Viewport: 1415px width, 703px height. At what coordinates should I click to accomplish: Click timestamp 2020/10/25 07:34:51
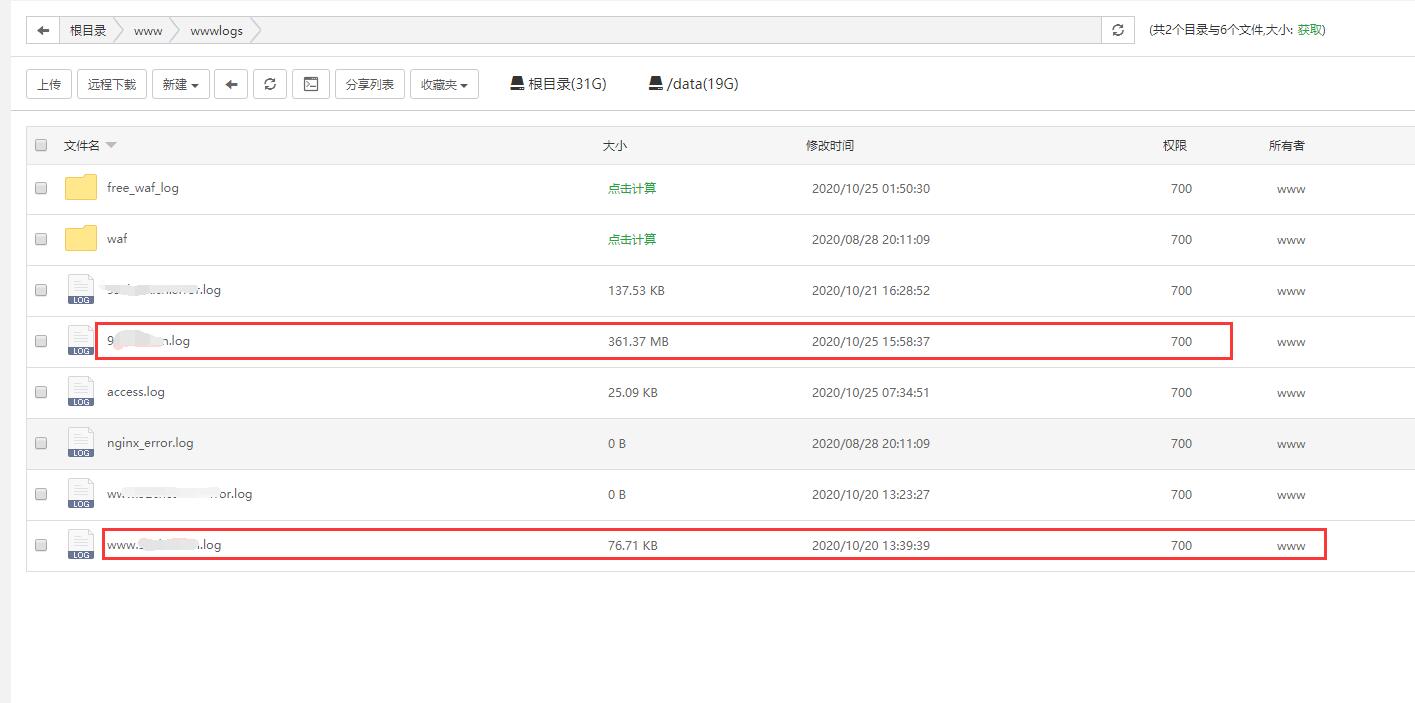(x=871, y=392)
